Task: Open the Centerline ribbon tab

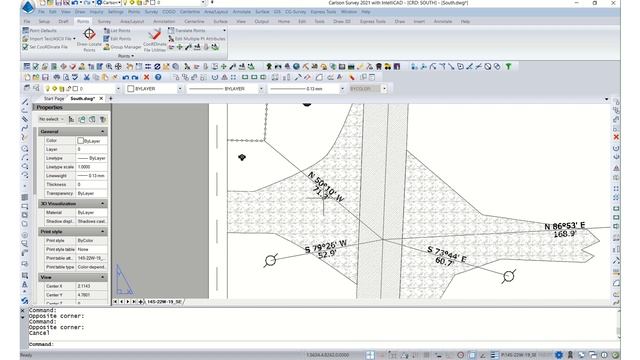Action: tap(194, 21)
